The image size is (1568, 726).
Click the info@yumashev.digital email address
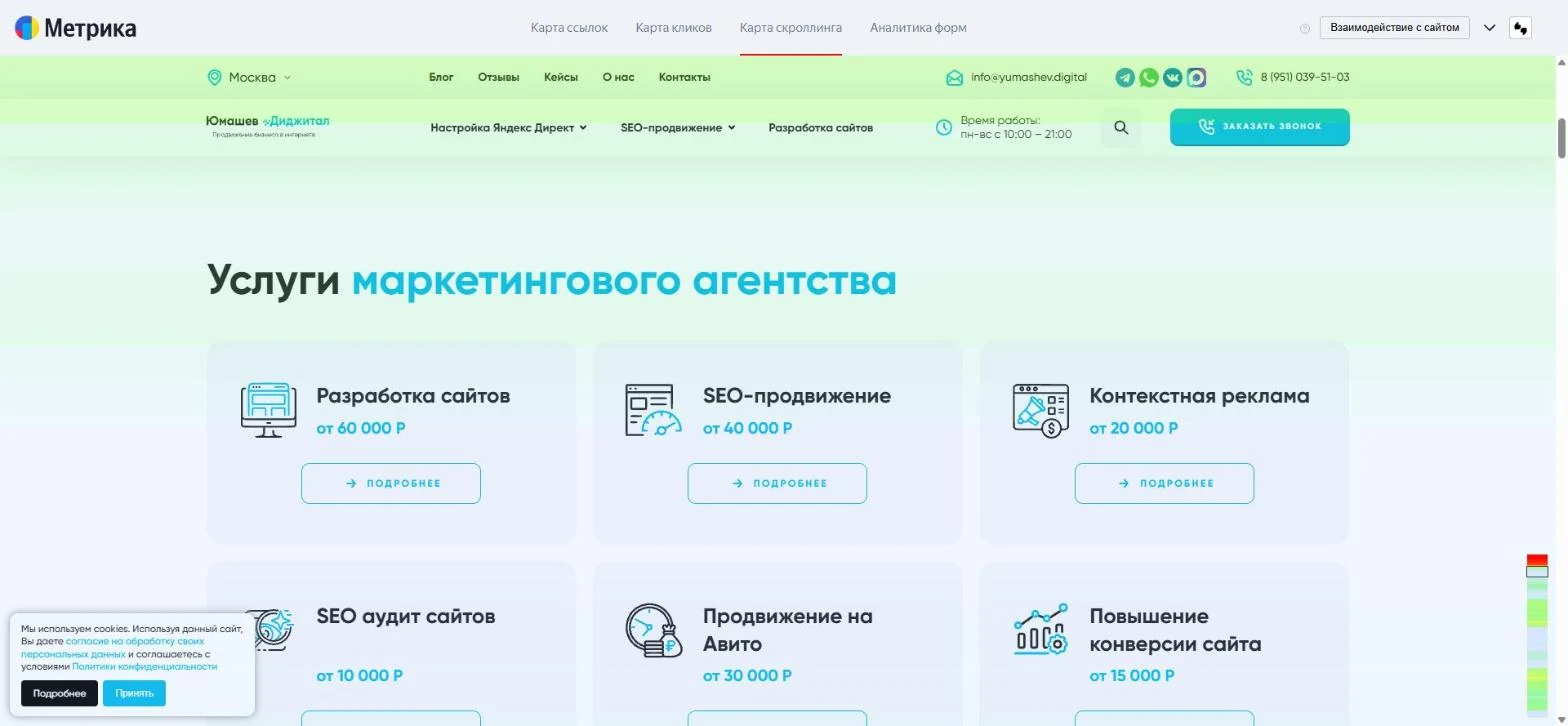tap(1029, 77)
